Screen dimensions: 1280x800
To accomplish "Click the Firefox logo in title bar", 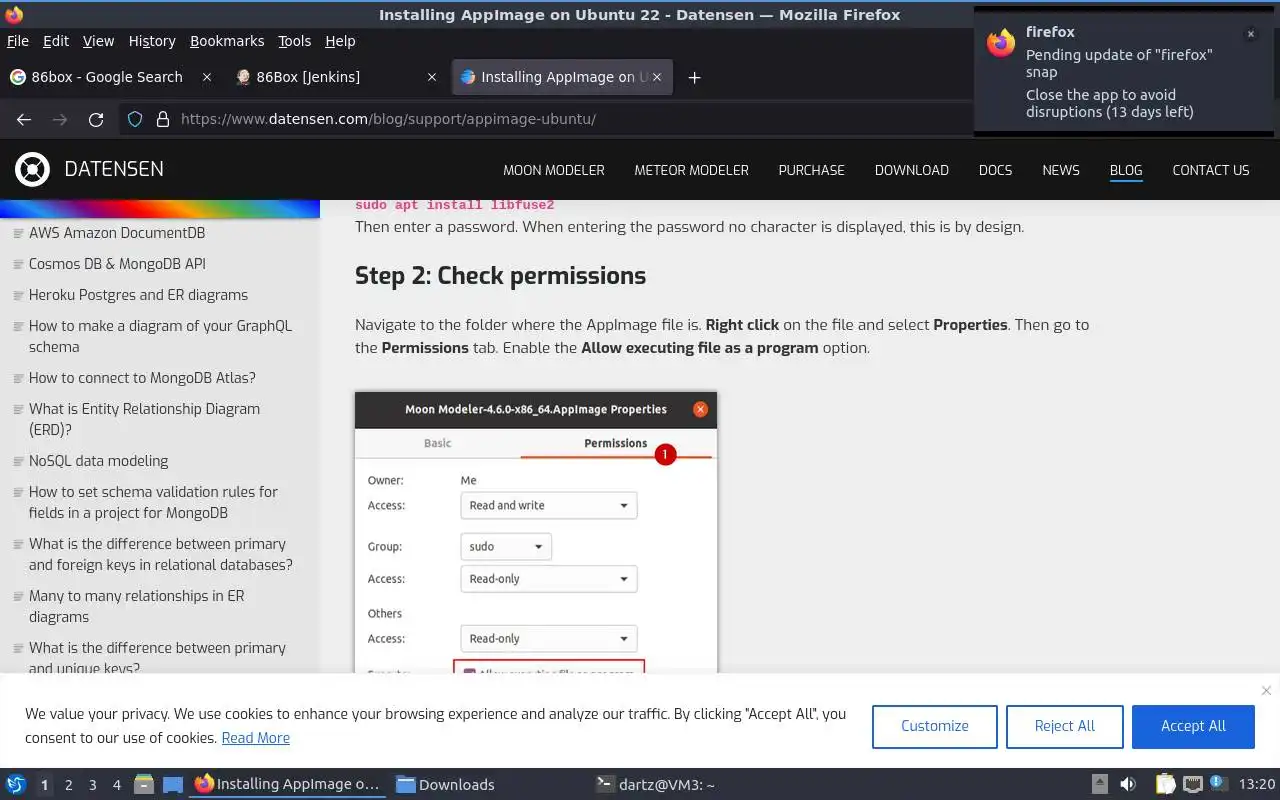I will pos(14,14).
